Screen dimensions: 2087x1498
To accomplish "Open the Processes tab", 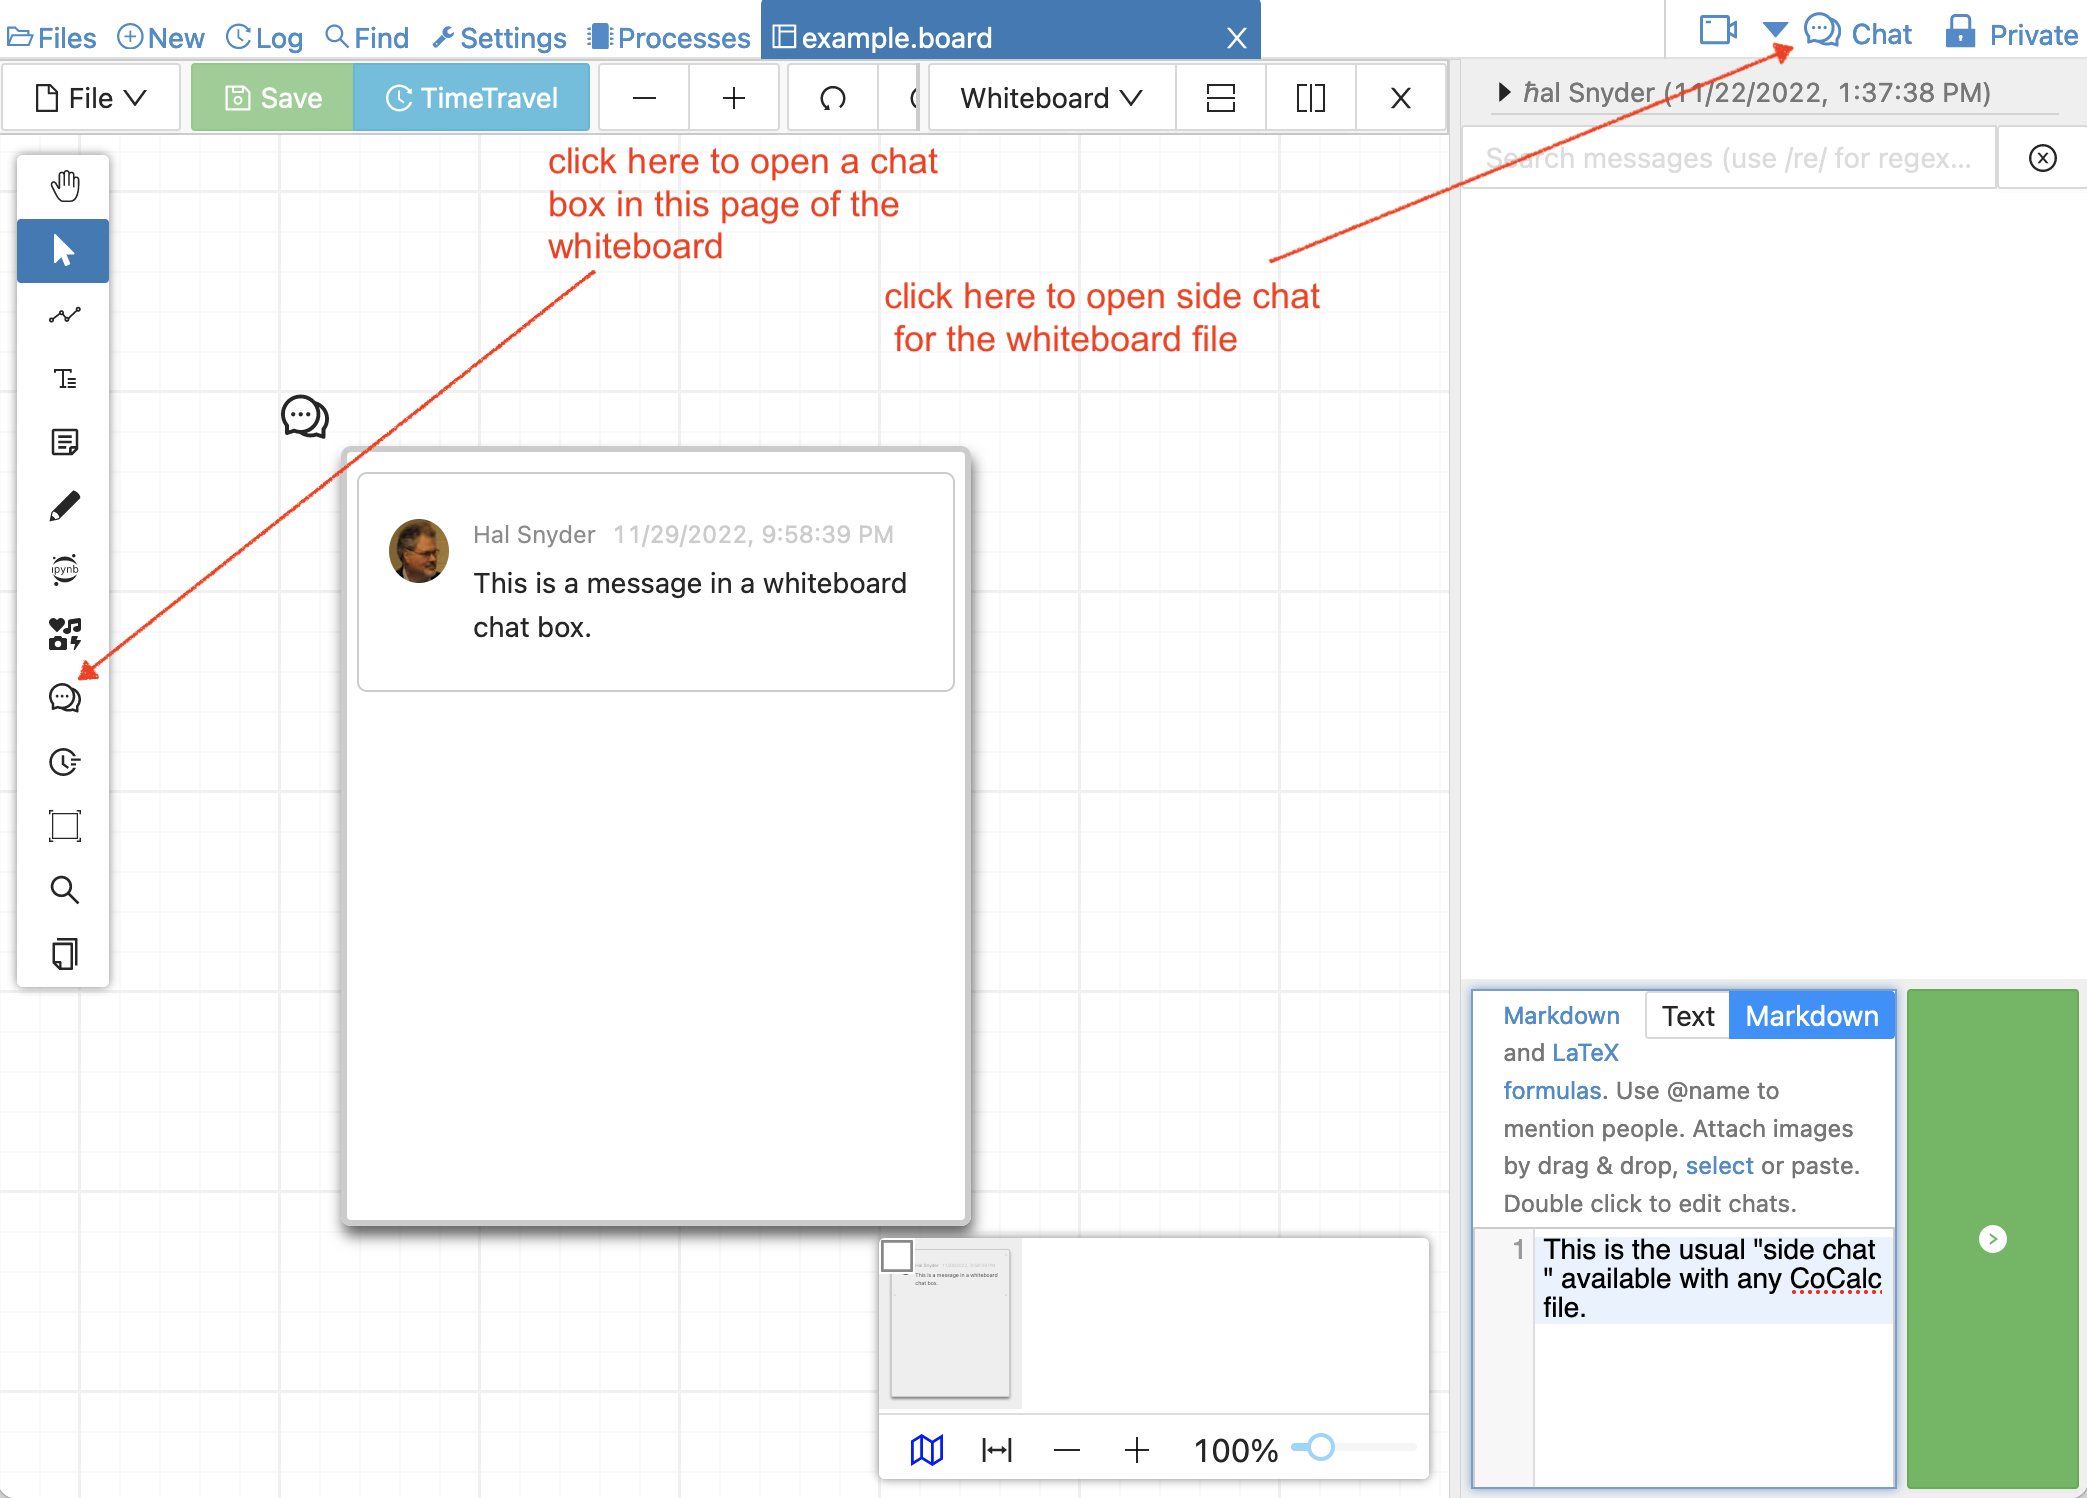I will pyautogui.click(x=669, y=38).
